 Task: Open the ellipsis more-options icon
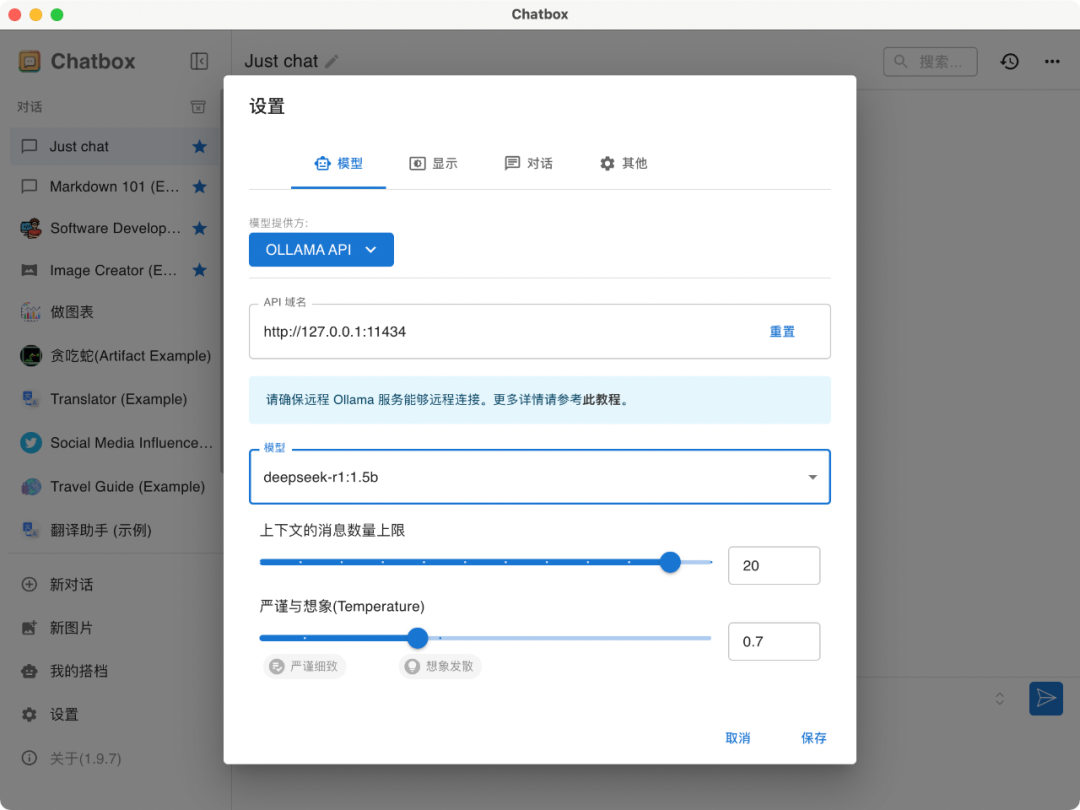tap(1052, 61)
